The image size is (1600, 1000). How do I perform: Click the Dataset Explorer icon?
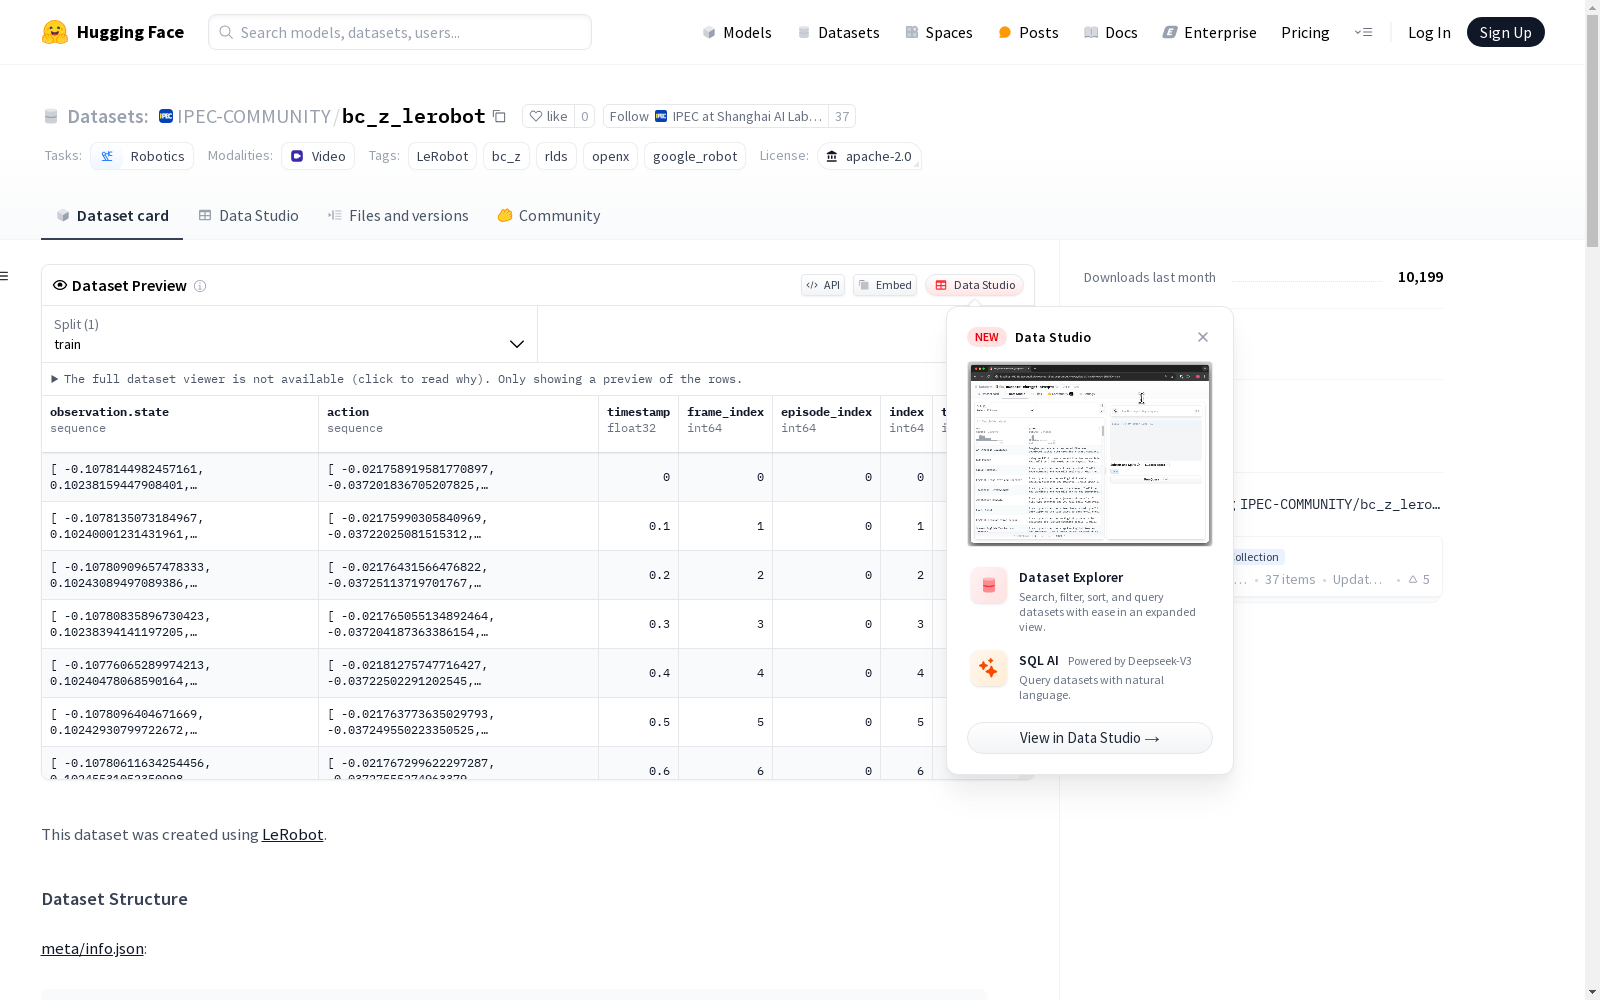988,586
